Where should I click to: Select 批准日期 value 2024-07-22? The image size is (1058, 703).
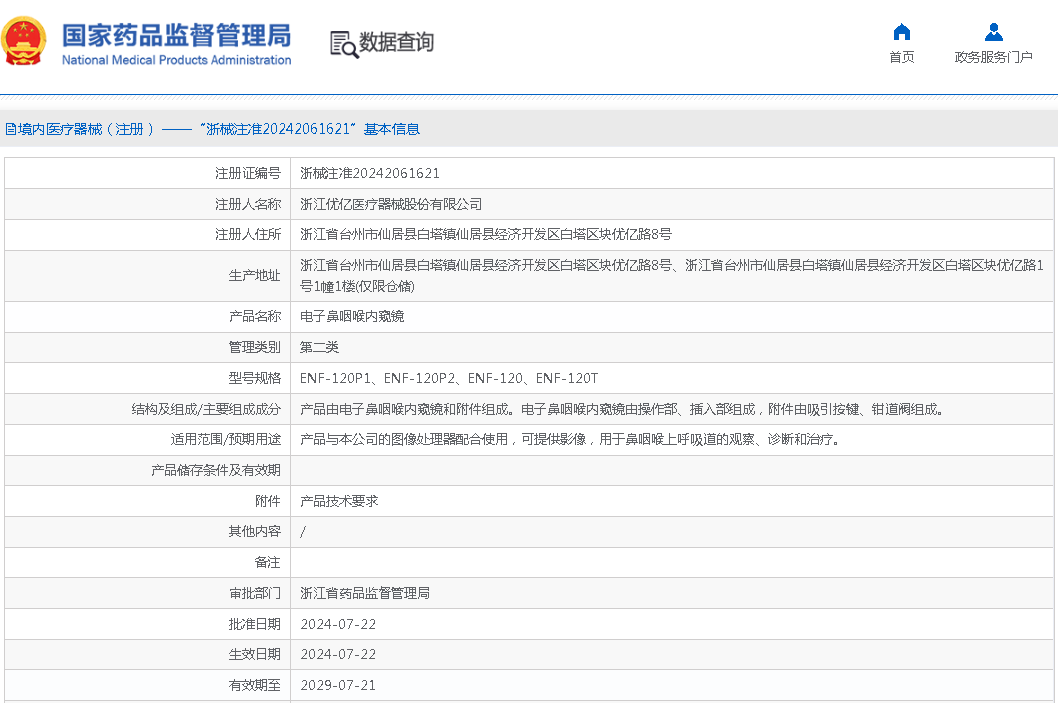[338, 624]
